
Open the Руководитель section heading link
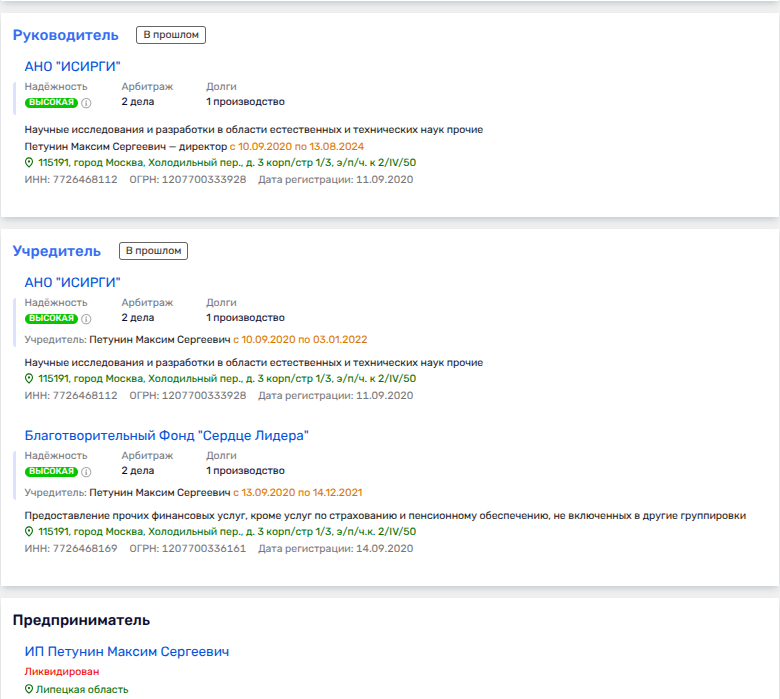click(66, 35)
